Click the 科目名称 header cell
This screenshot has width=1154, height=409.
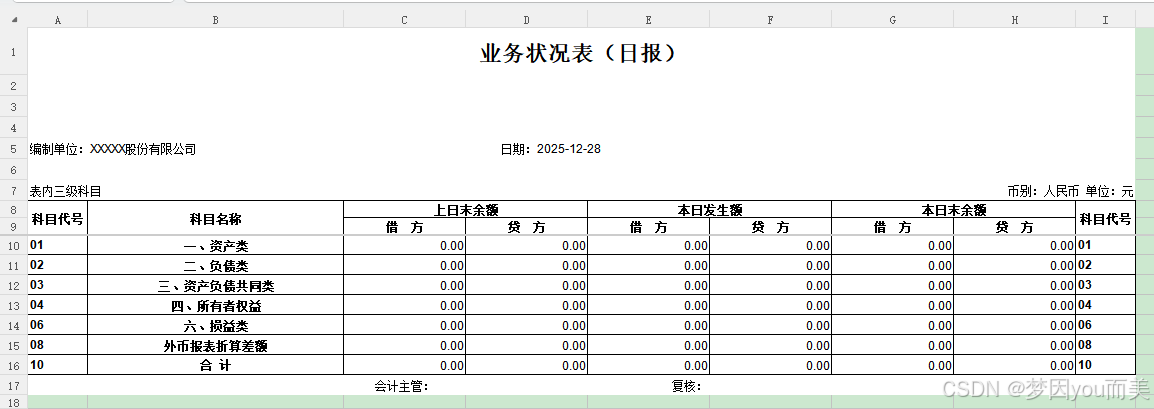click(216, 218)
